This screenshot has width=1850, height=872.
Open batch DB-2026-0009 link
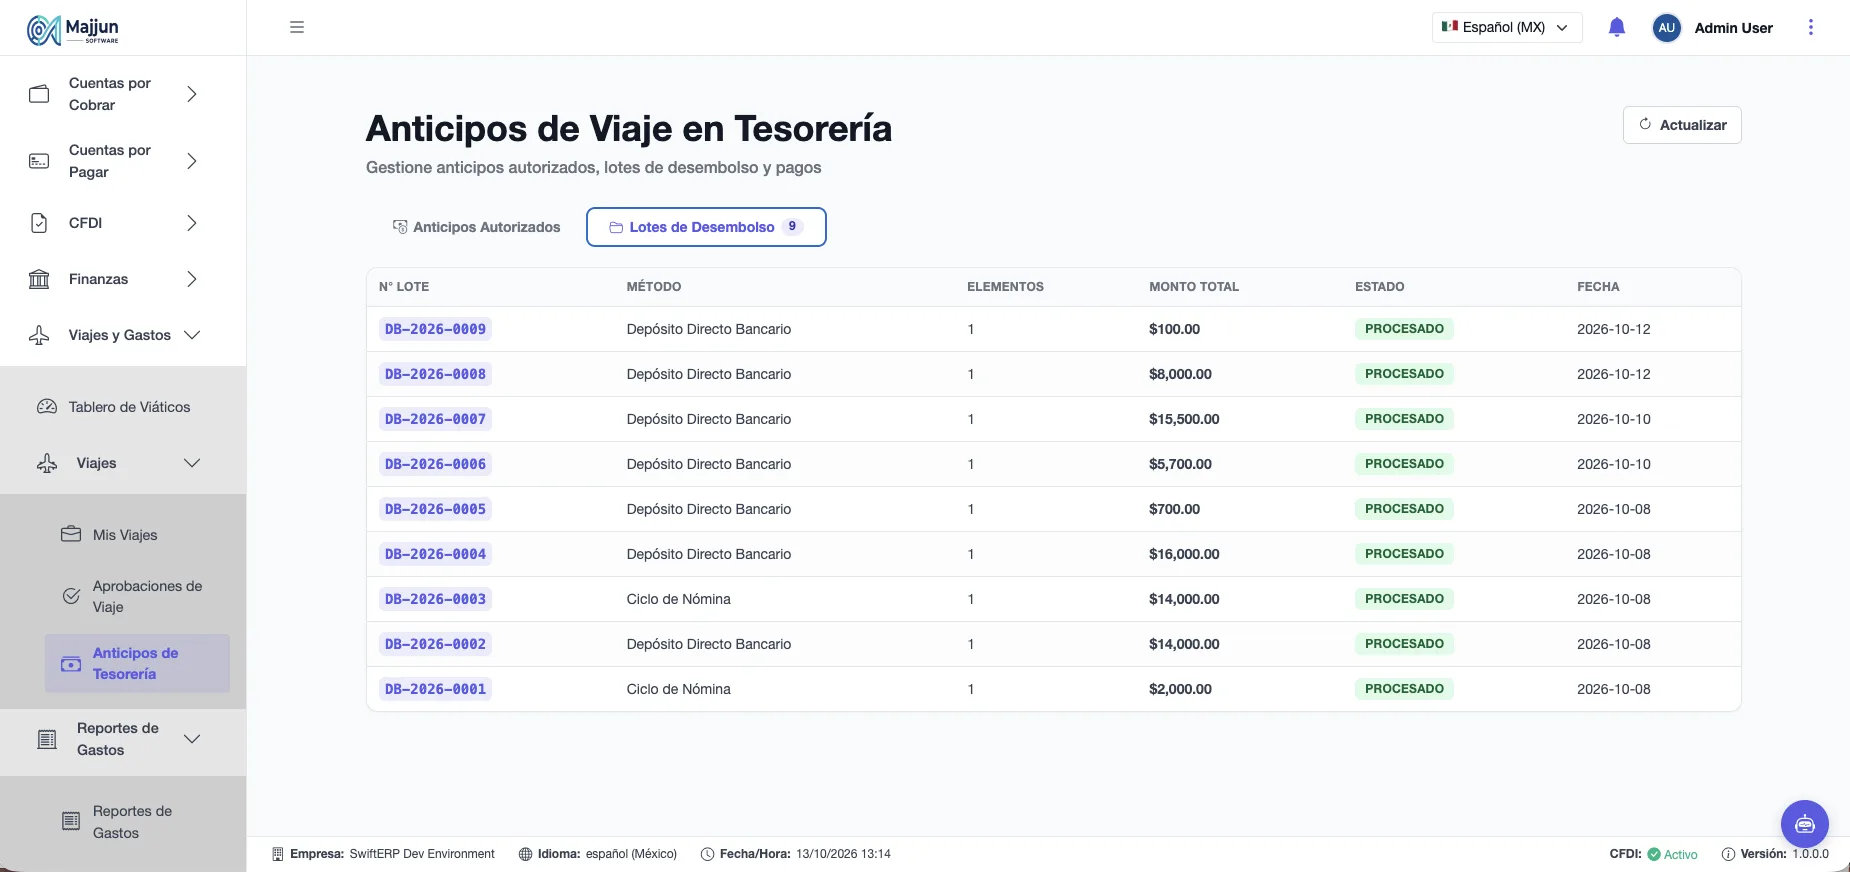tap(435, 329)
